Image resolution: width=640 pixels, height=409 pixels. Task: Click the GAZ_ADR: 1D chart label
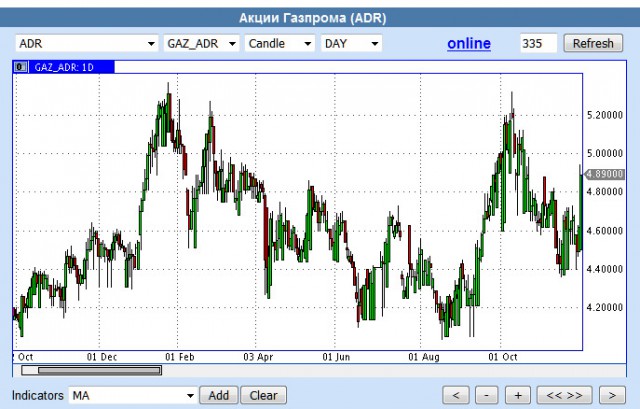[64, 67]
